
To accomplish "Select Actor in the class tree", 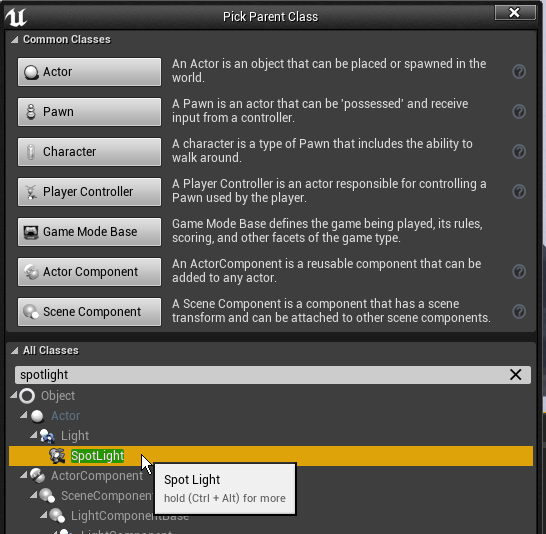I will pyautogui.click(x=65, y=416).
